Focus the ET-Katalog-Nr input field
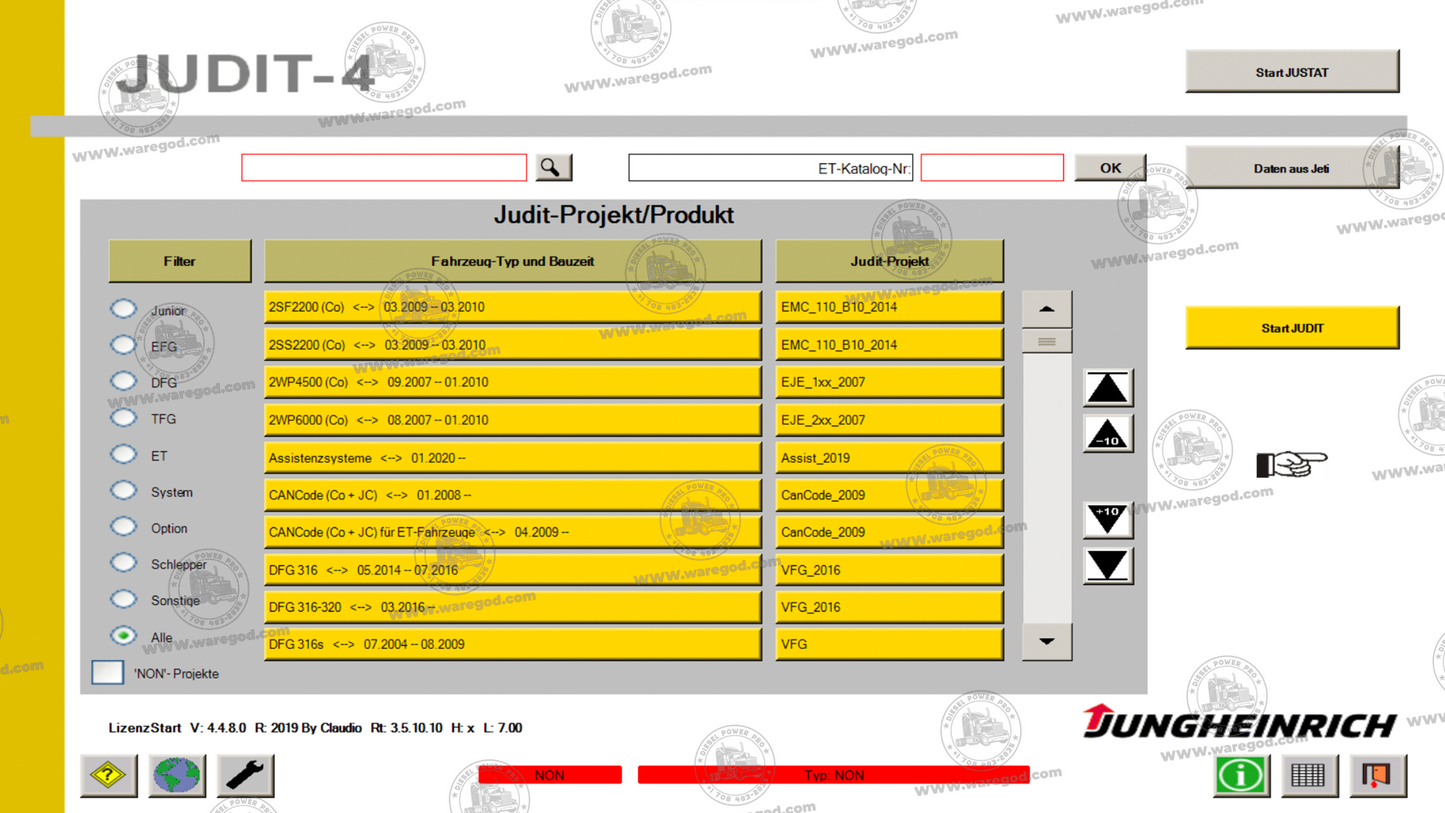 coord(992,167)
